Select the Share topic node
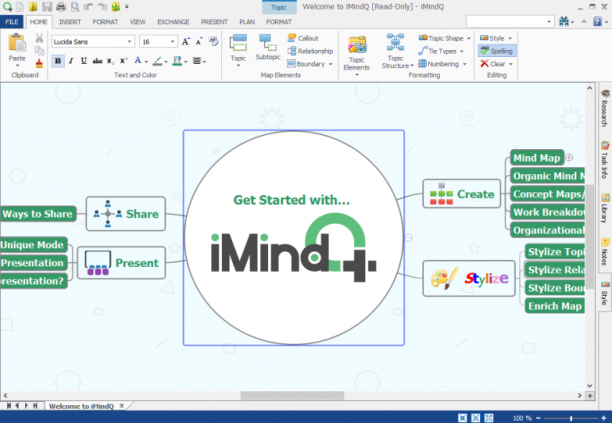This screenshot has width=612, height=423. (126, 213)
